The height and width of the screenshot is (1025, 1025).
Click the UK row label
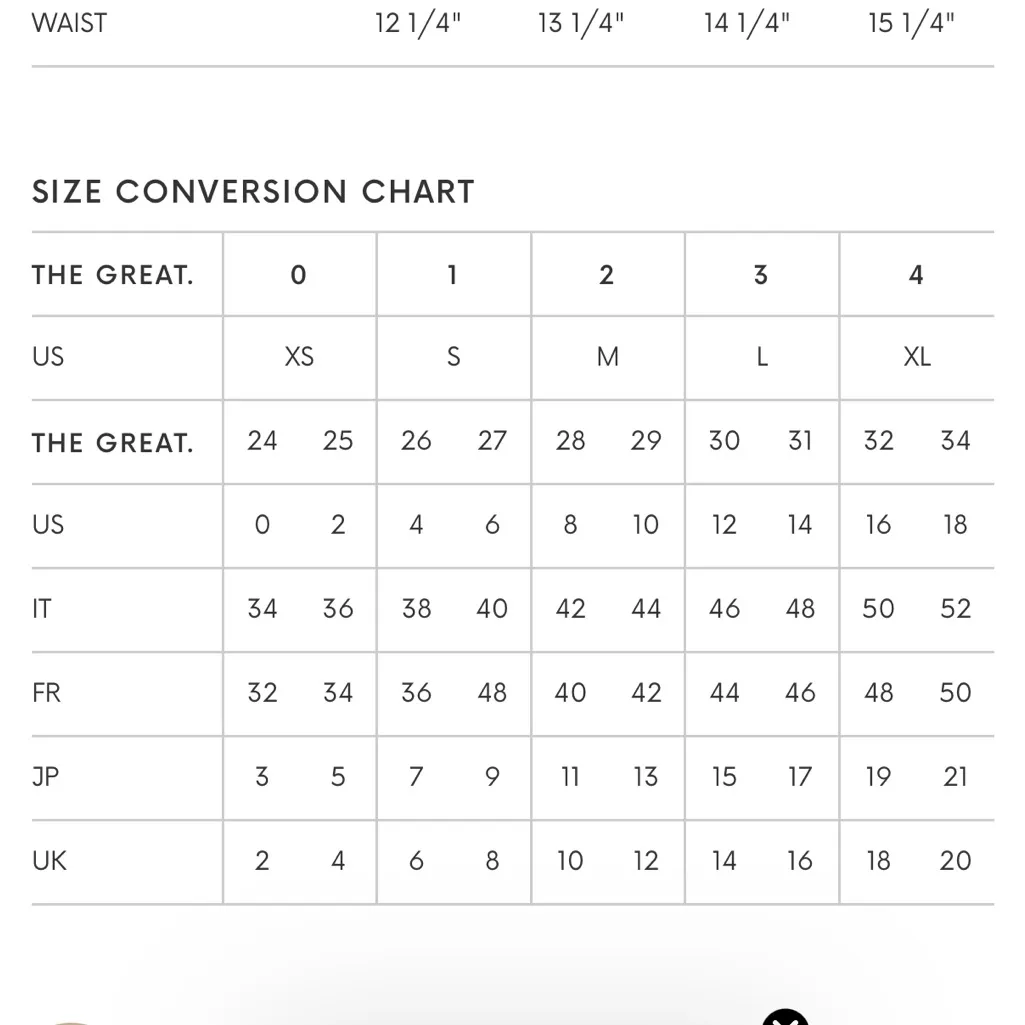coord(49,861)
